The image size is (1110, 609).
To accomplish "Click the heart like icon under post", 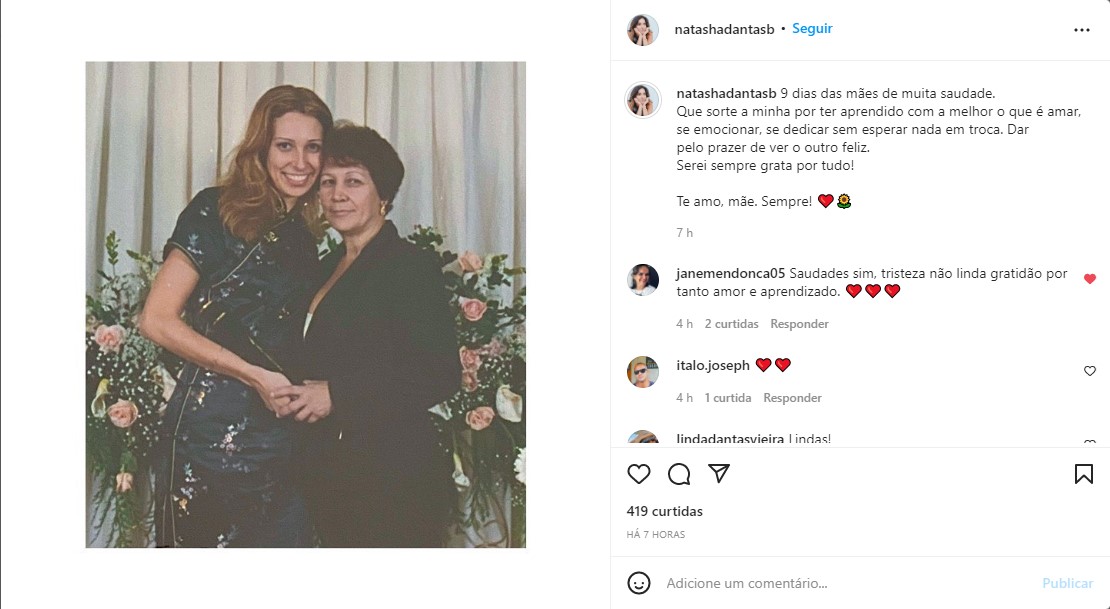I will click(x=638, y=474).
